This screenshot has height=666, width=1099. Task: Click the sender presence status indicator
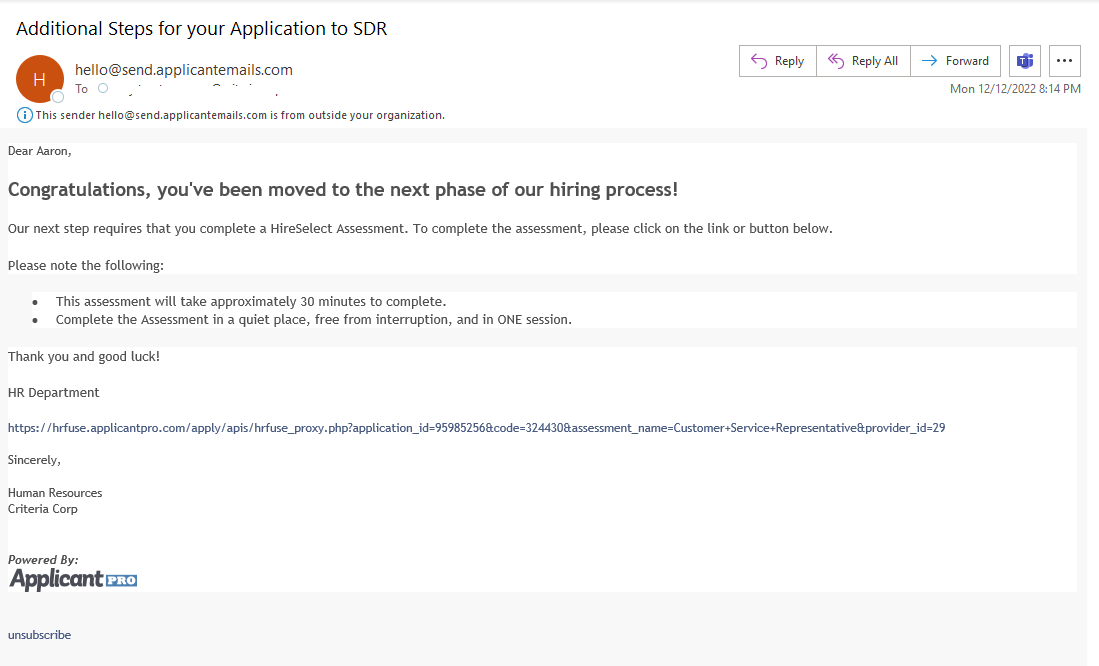[58, 97]
